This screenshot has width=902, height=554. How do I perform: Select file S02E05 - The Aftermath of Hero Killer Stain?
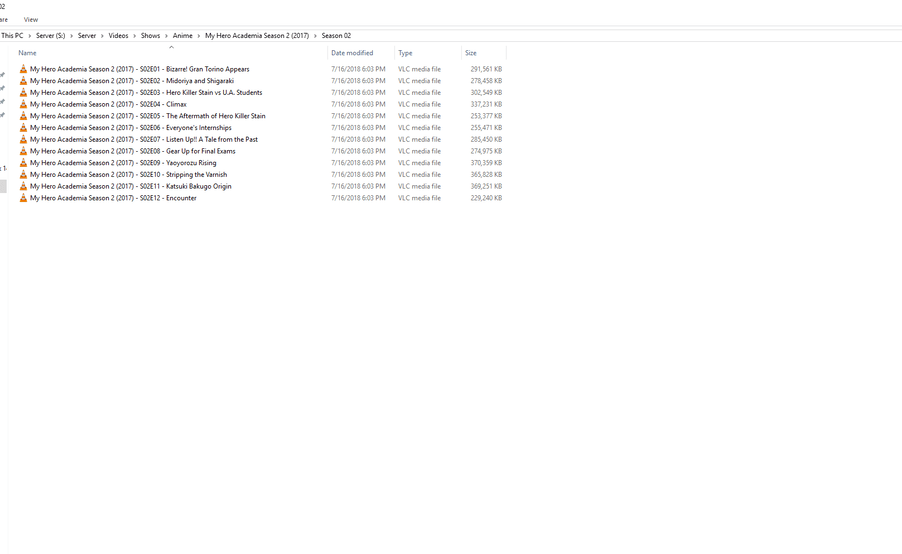coord(148,116)
